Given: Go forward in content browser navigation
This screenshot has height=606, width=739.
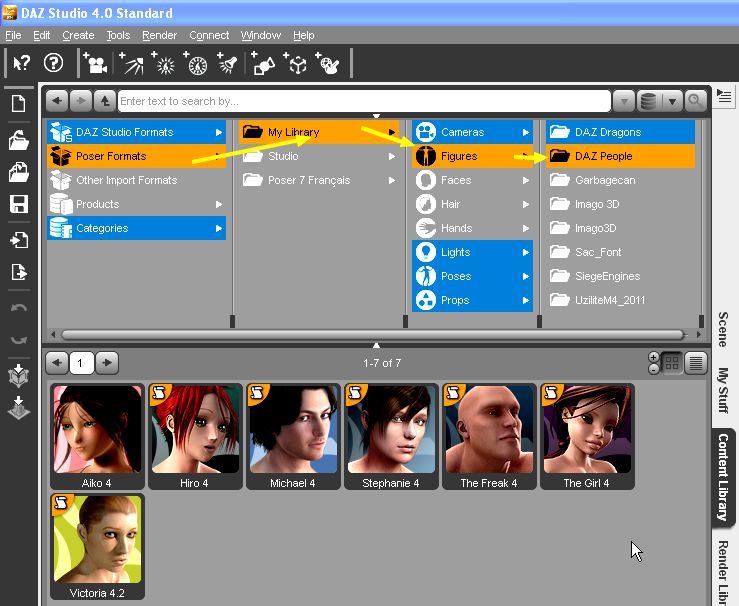Looking at the screenshot, I should click(81, 100).
